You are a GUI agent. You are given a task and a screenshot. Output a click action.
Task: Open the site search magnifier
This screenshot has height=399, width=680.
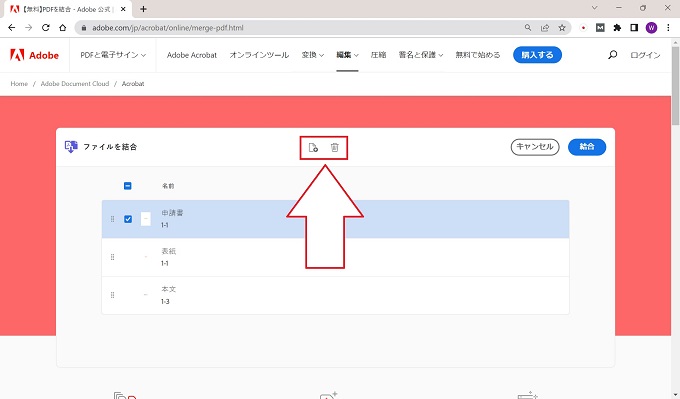point(612,55)
